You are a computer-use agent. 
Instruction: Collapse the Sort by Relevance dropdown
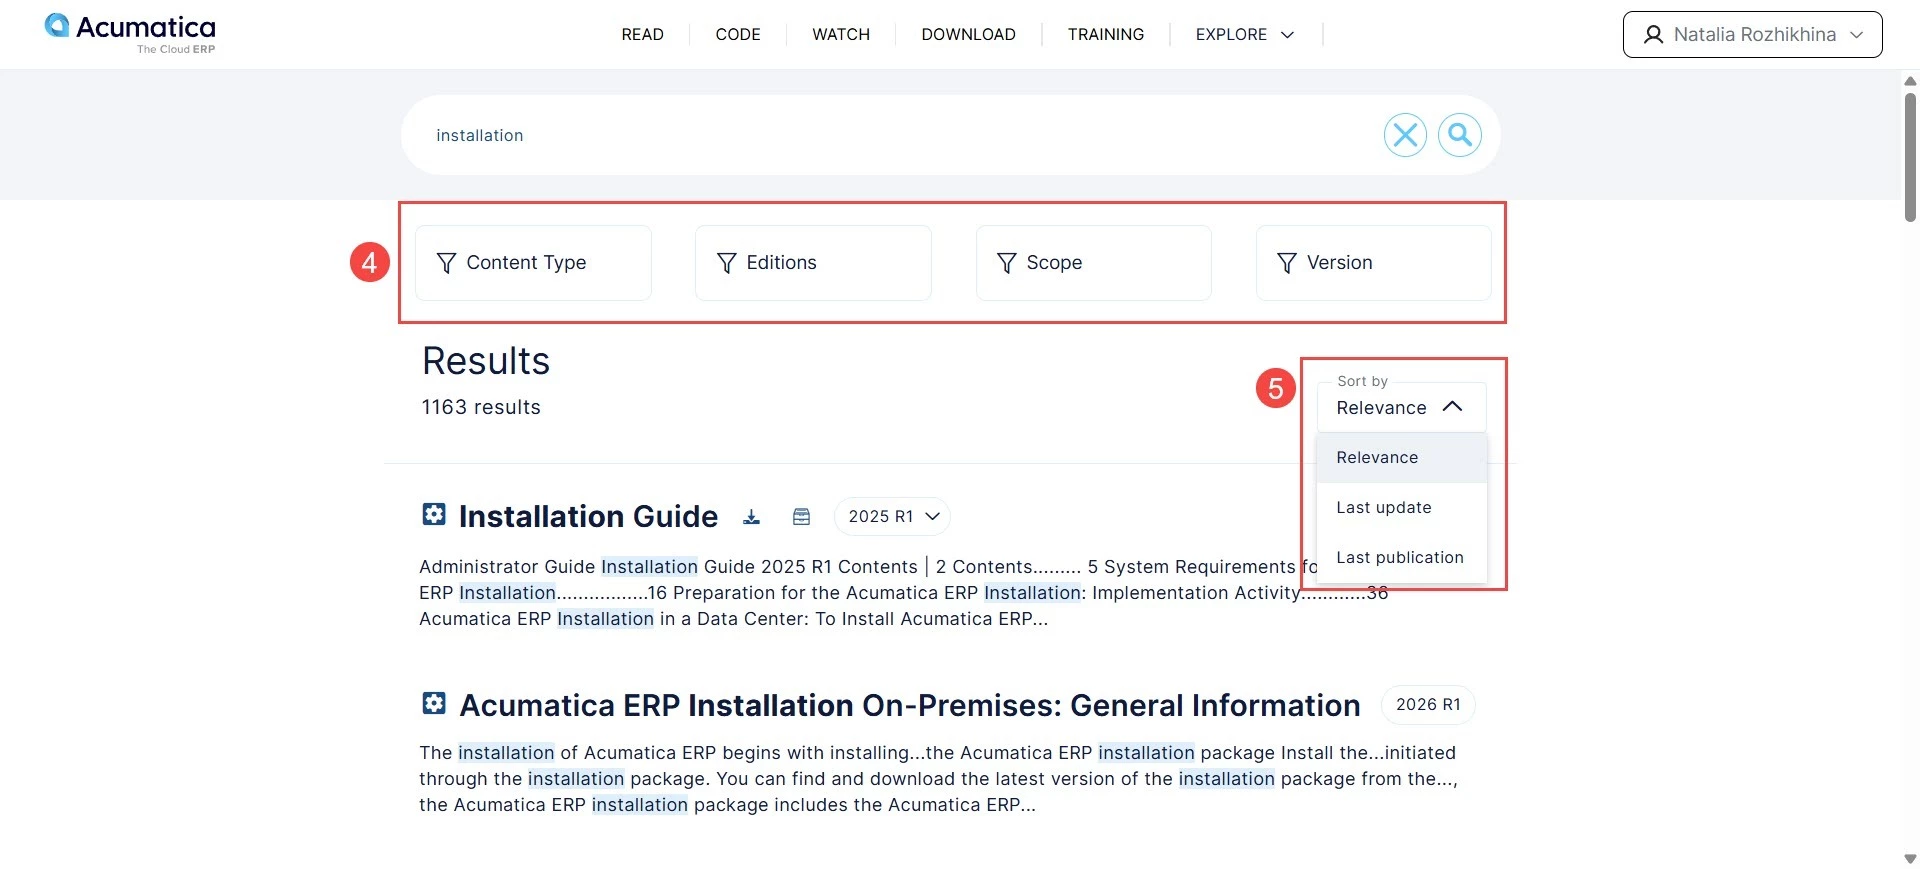coord(1401,407)
